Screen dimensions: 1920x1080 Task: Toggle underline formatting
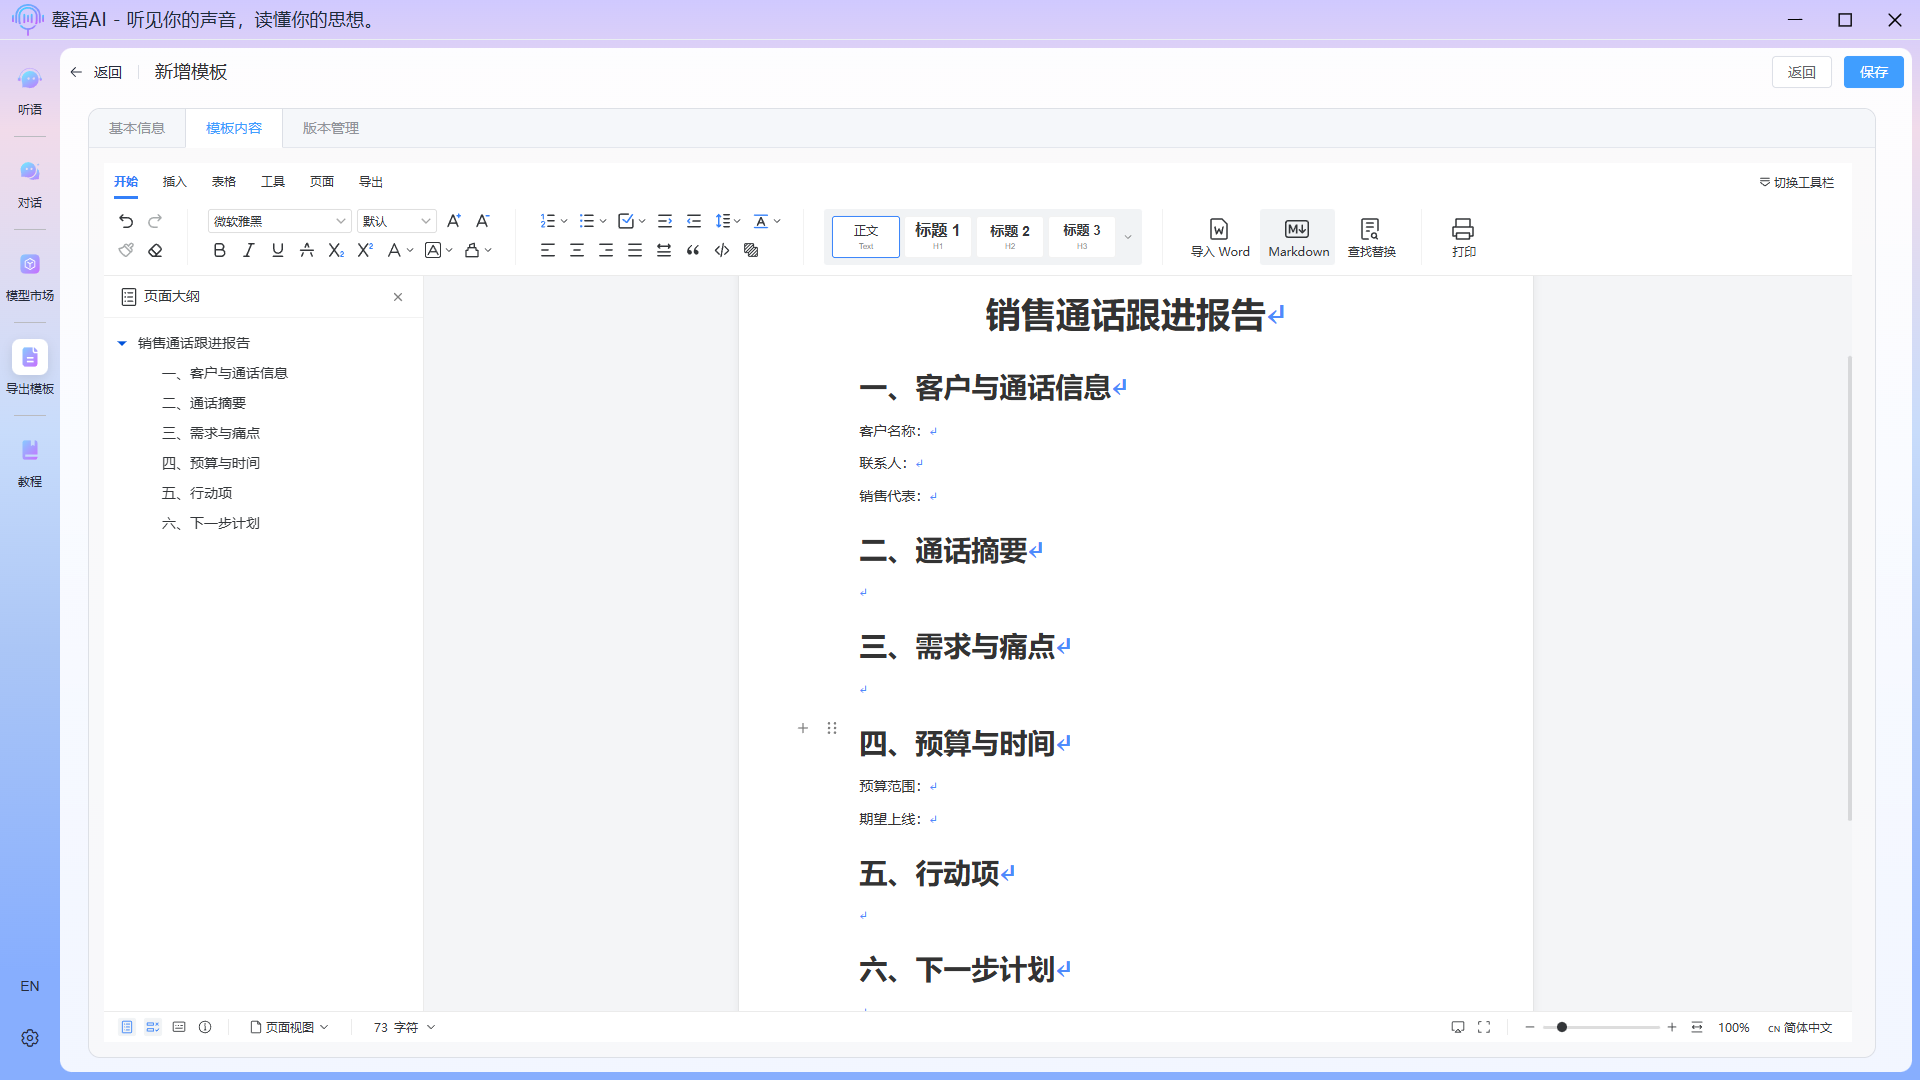coord(278,250)
